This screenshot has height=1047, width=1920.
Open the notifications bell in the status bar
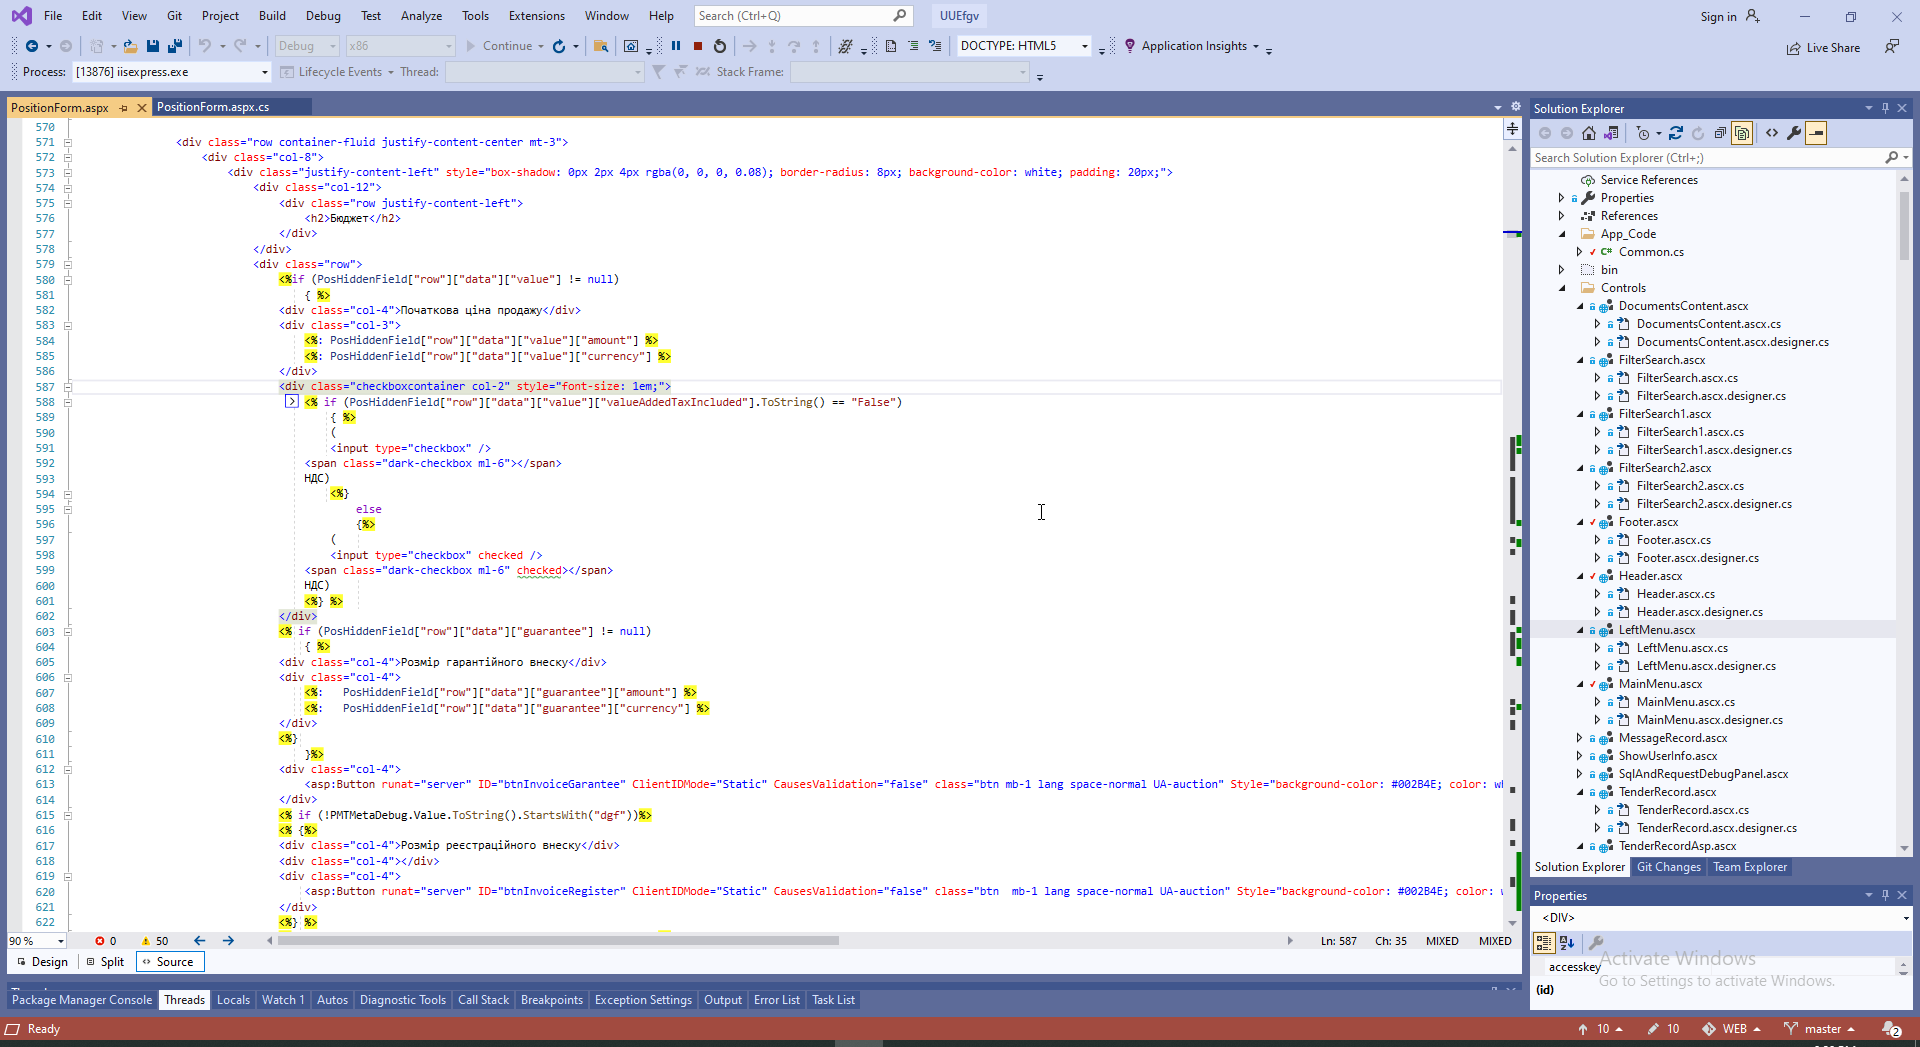coord(1892,1029)
